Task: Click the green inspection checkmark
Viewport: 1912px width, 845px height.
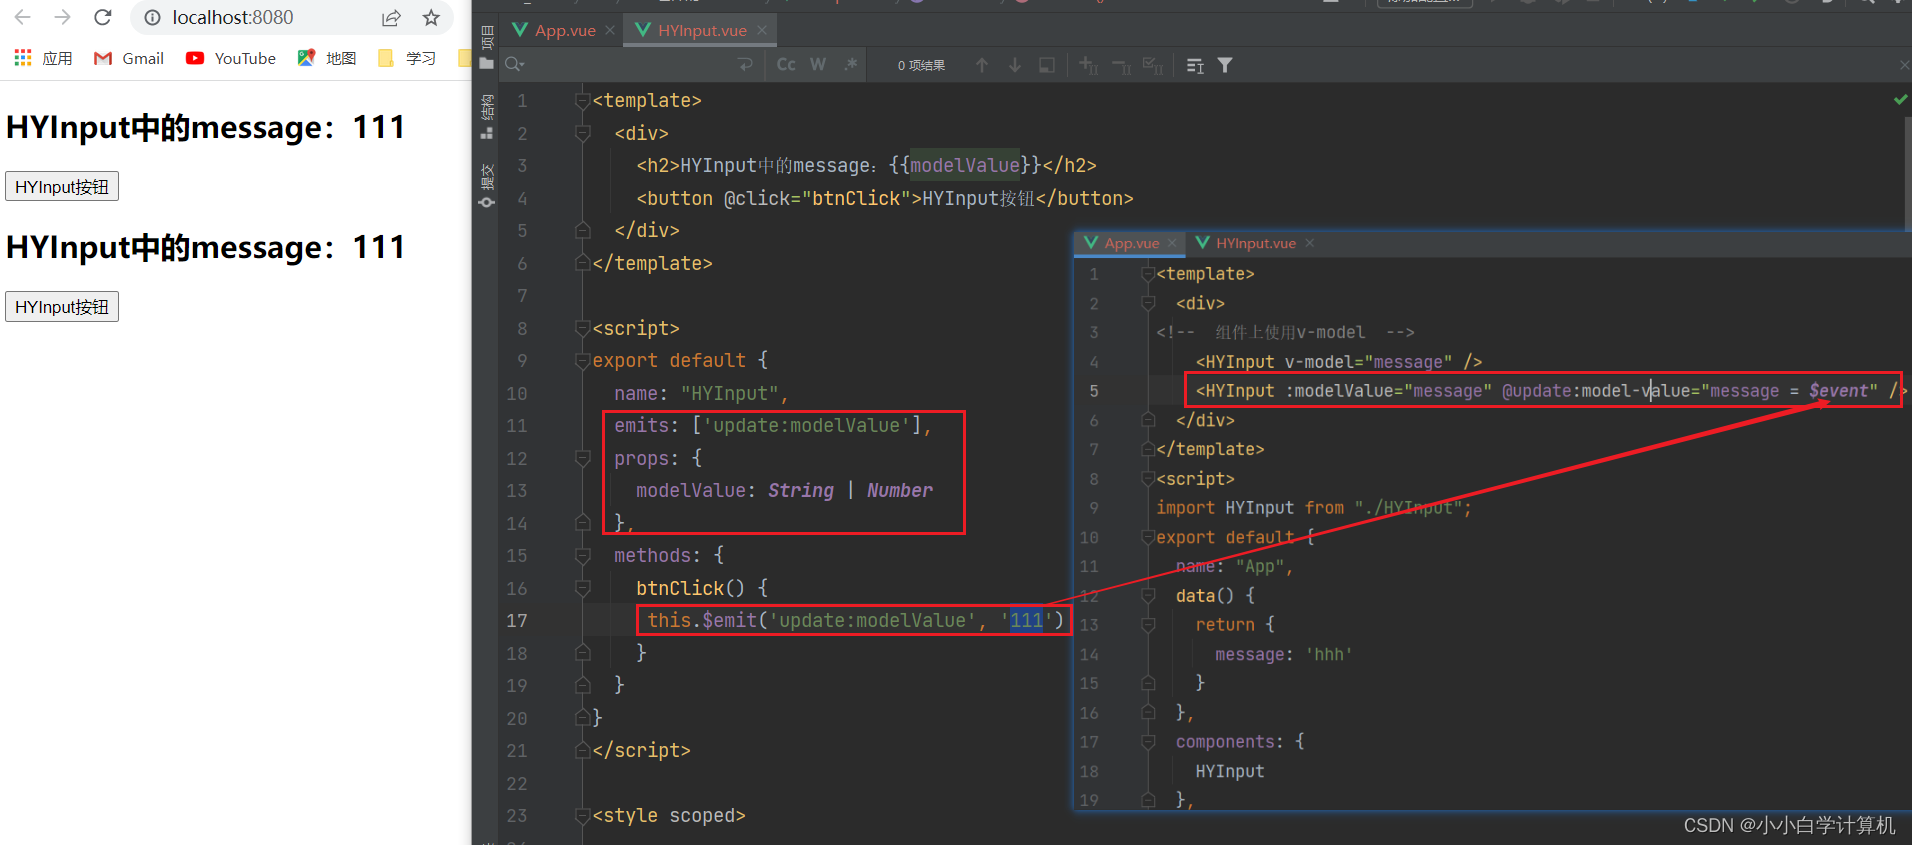Action: click(x=1900, y=100)
